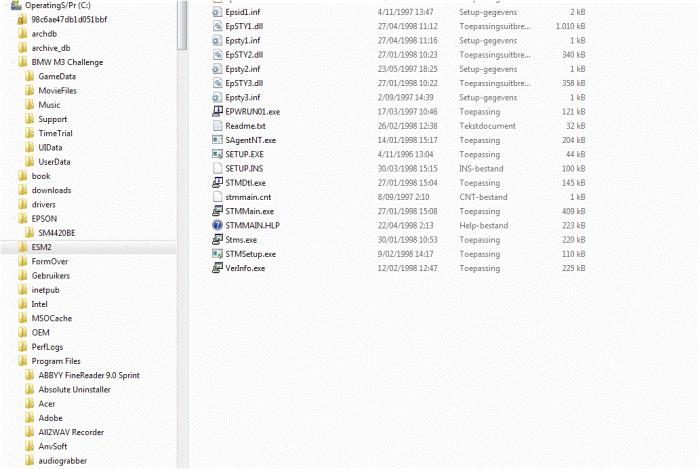The image size is (700, 469).
Task: Open the UIData subfolder
Action: point(50,148)
